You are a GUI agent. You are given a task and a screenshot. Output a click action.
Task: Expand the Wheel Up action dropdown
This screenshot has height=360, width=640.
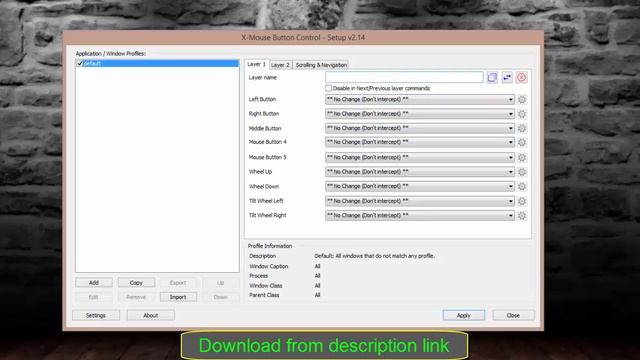[x=420, y=172]
